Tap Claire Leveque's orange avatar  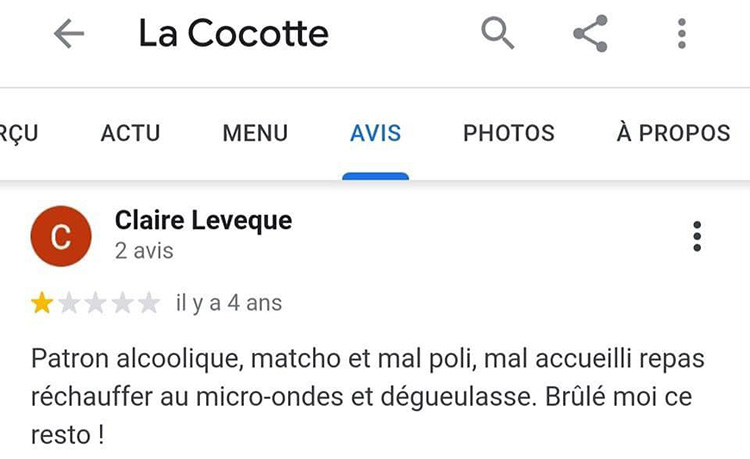coord(61,236)
